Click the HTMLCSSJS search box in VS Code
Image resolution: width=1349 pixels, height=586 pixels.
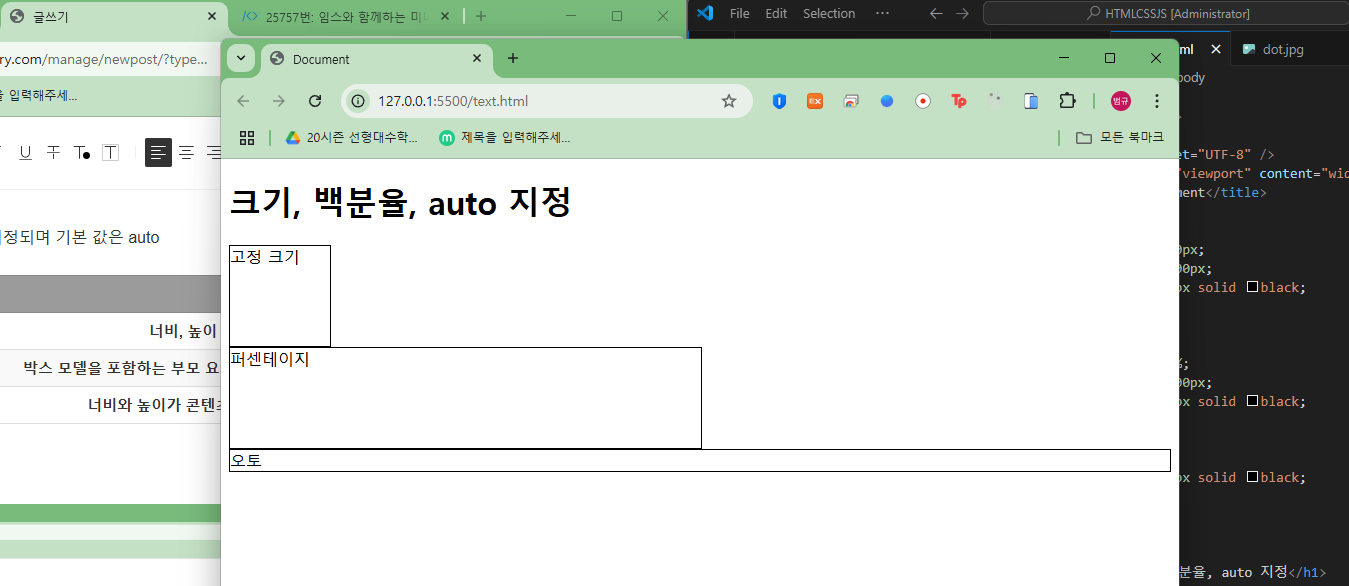[1166, 13]
